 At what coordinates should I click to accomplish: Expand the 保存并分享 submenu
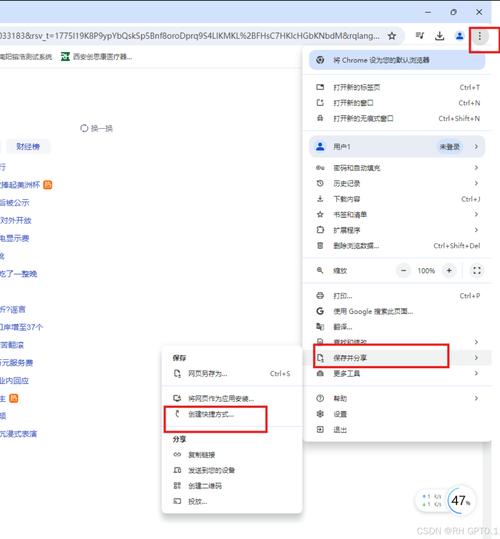click(397, 358)
